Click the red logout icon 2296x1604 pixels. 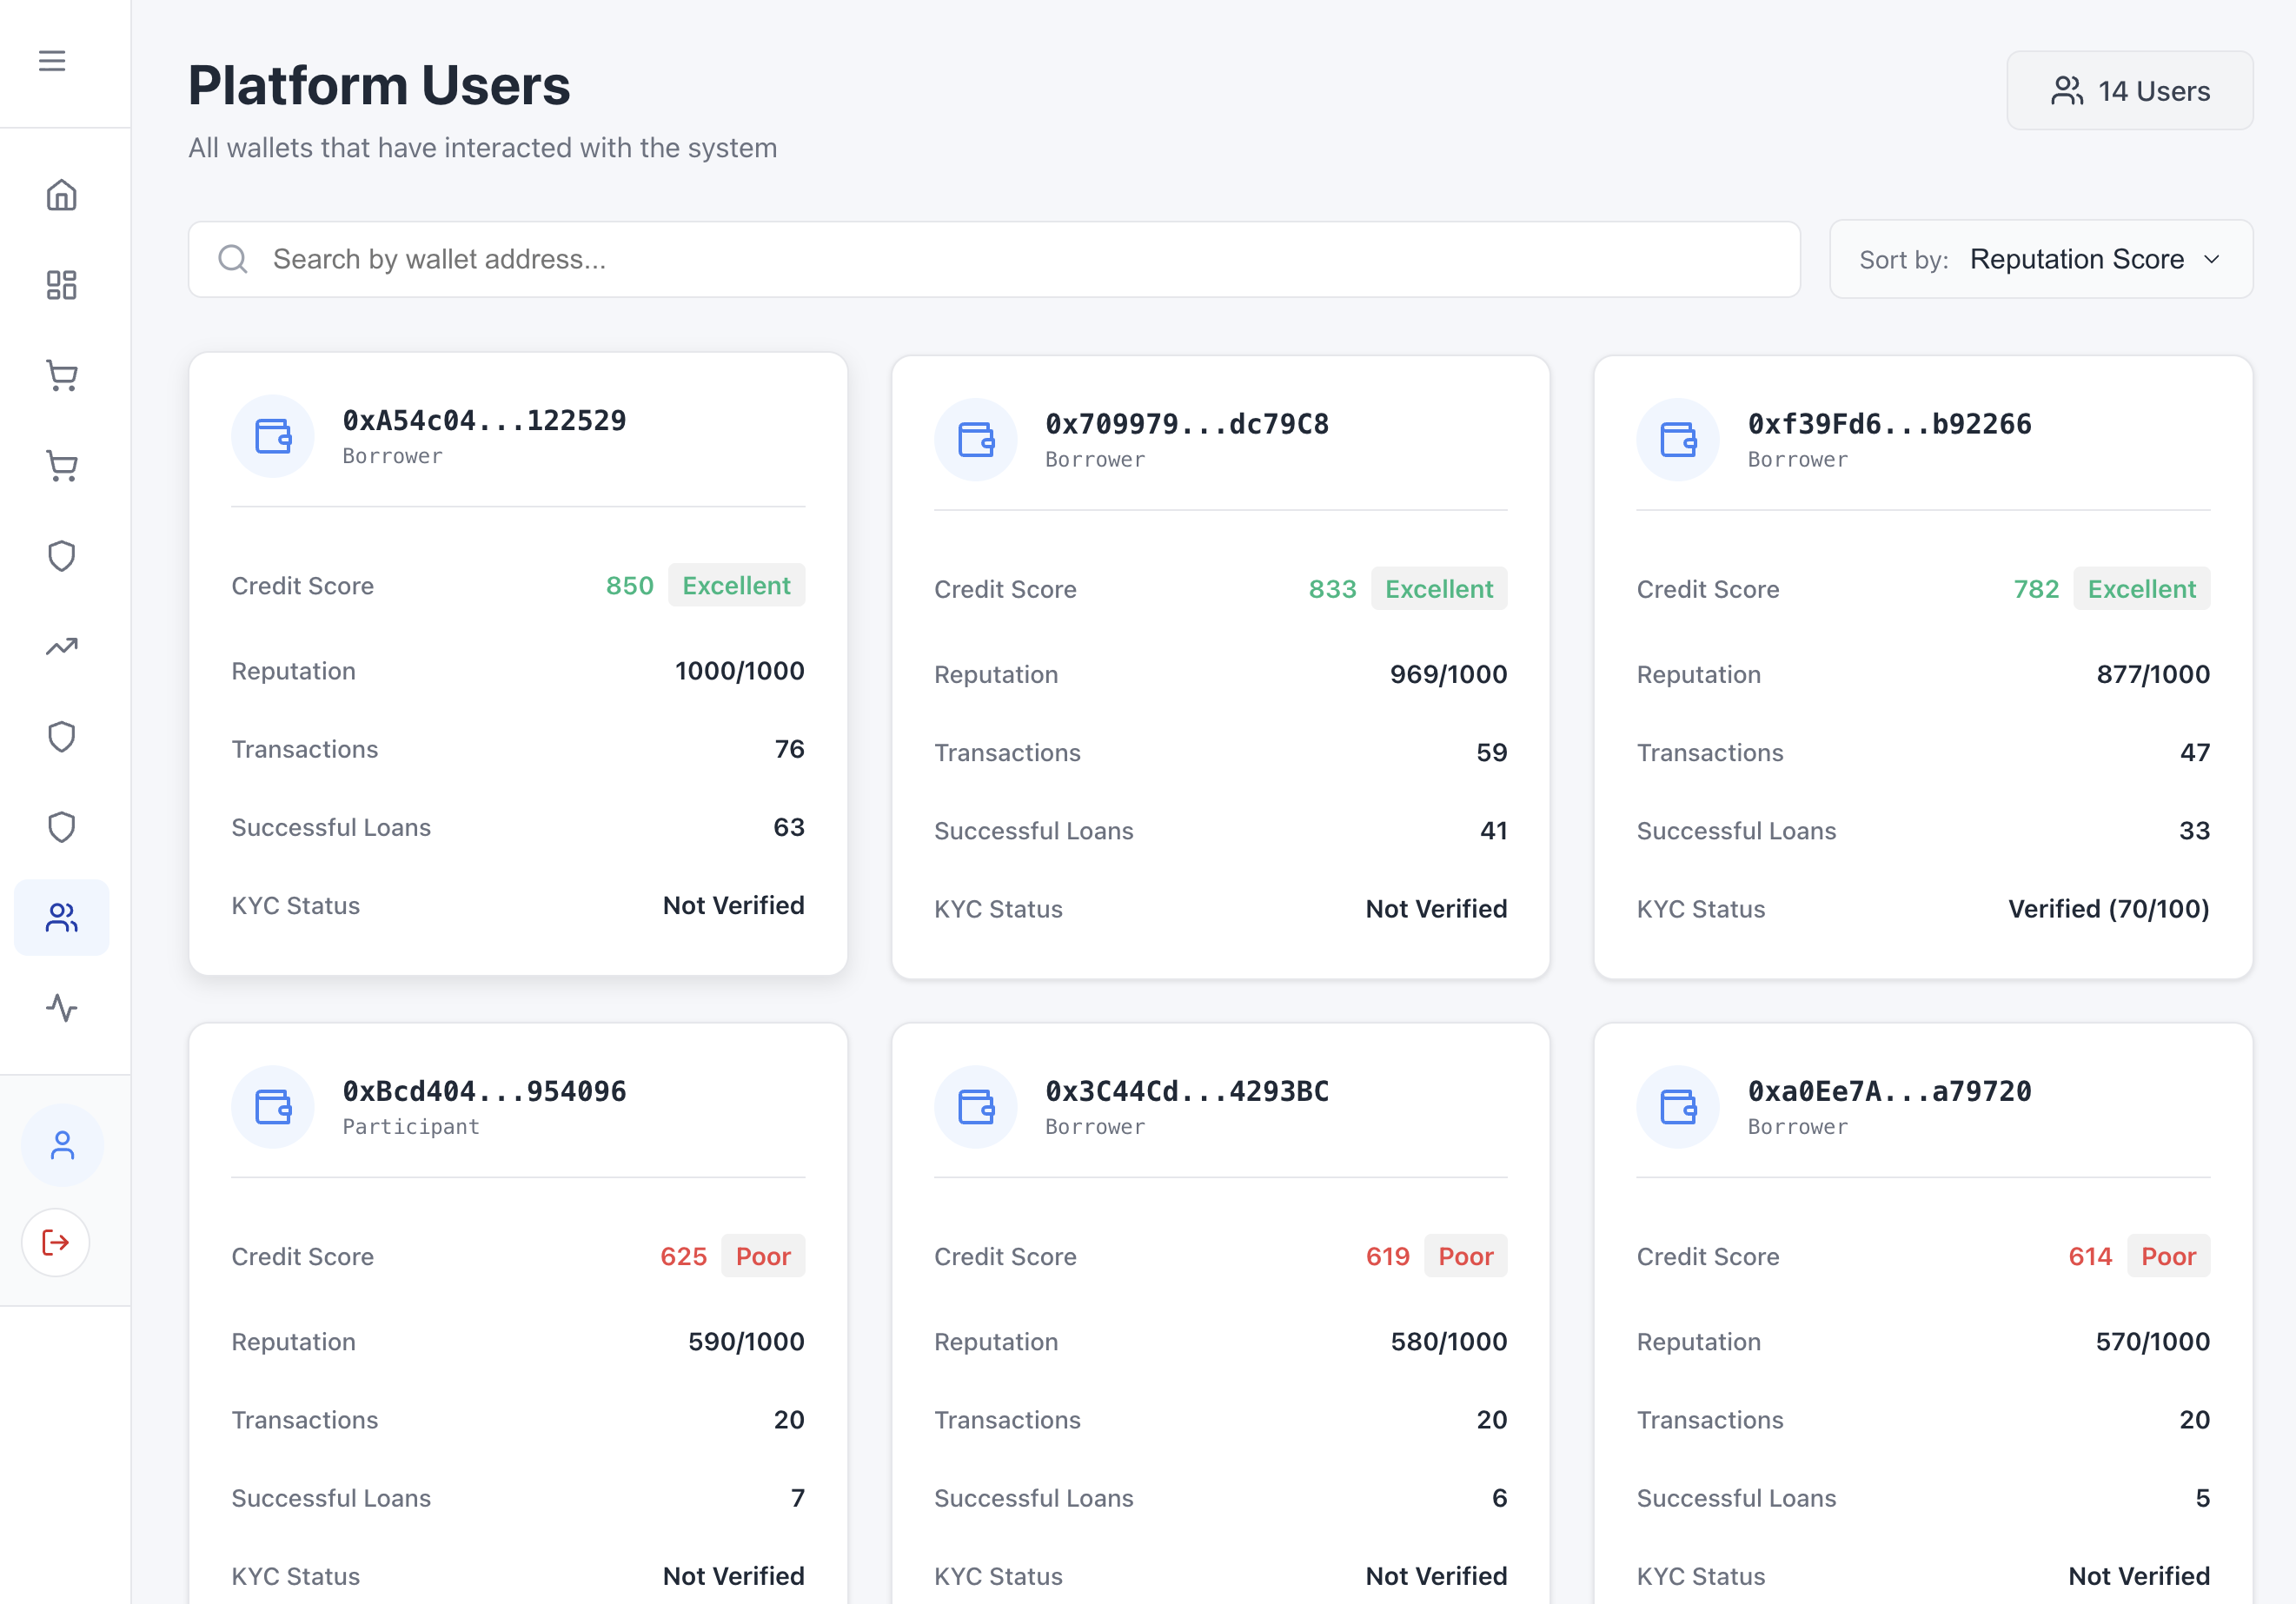pos(56,1242)
